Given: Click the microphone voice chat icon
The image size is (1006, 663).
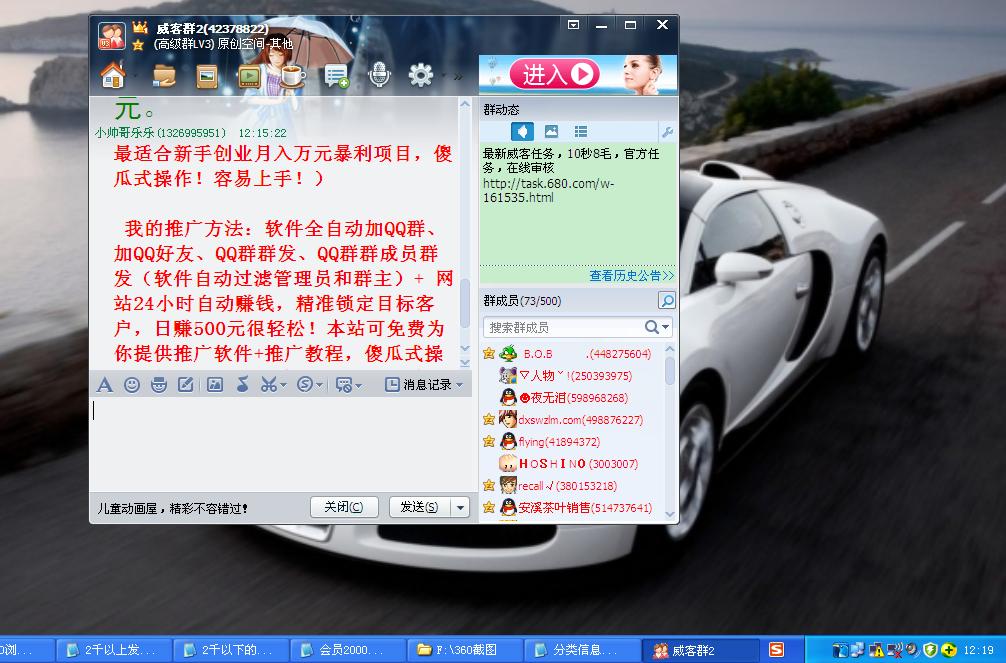Looking at the screenshot, I should pyautogui.click(x=379, y=75).
